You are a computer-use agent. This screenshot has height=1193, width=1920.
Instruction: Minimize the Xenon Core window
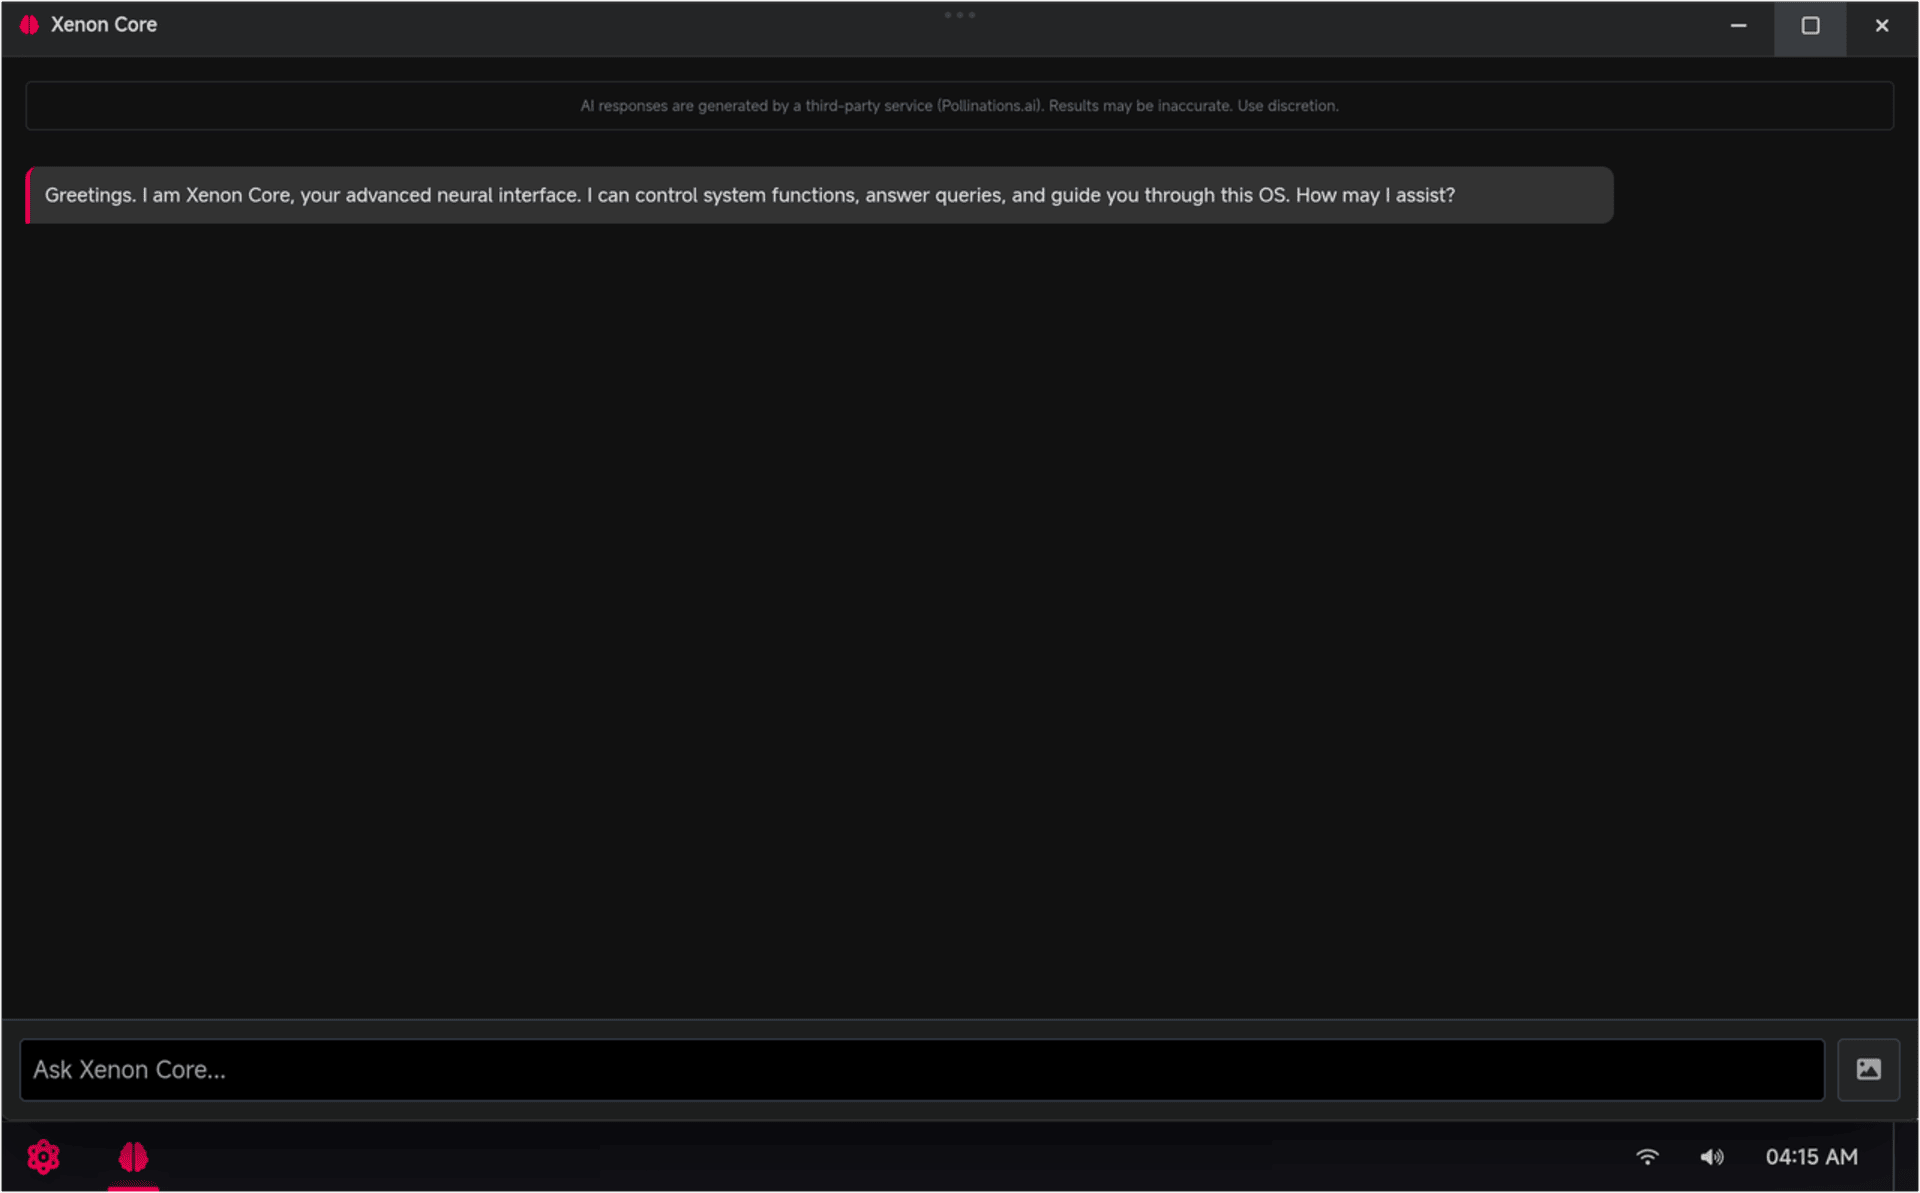point(1738,25)
